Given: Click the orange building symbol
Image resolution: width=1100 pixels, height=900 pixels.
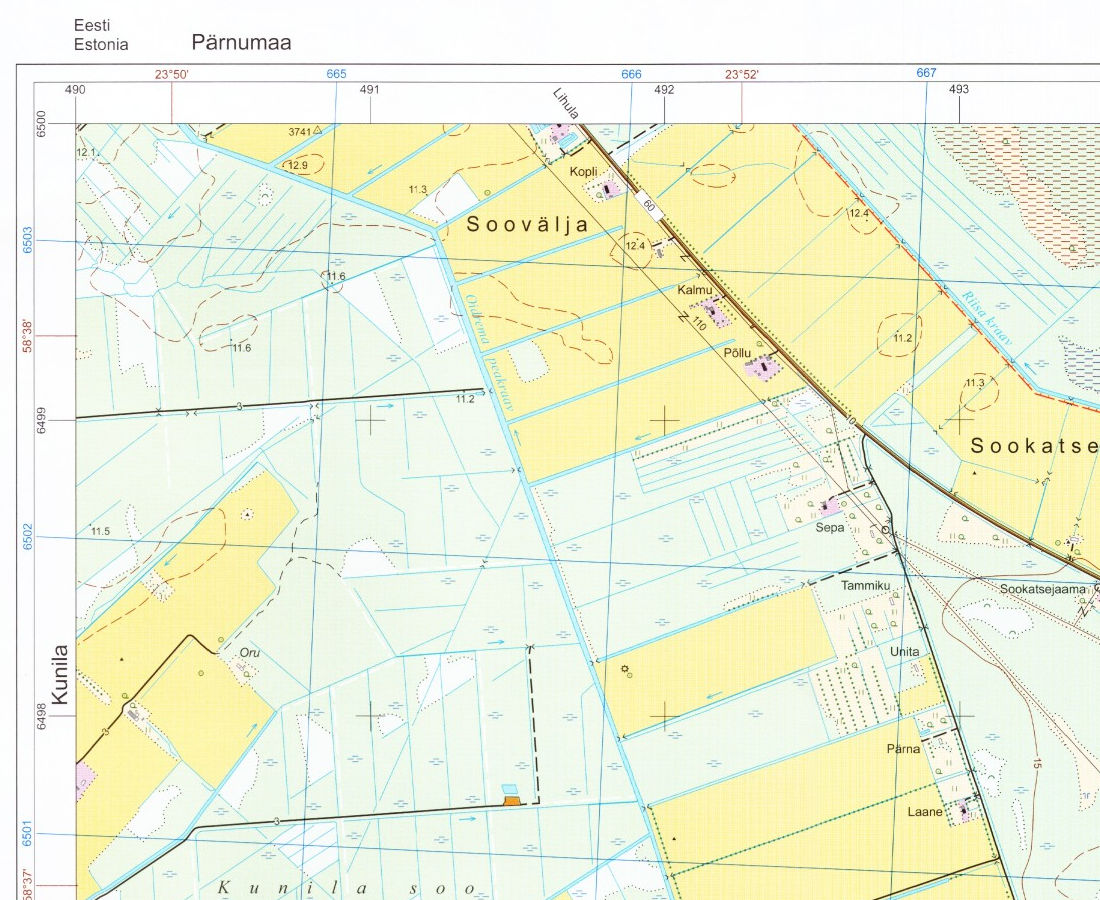Looking at the screenshot, I should pyautogui.click(x=512, y=800).
